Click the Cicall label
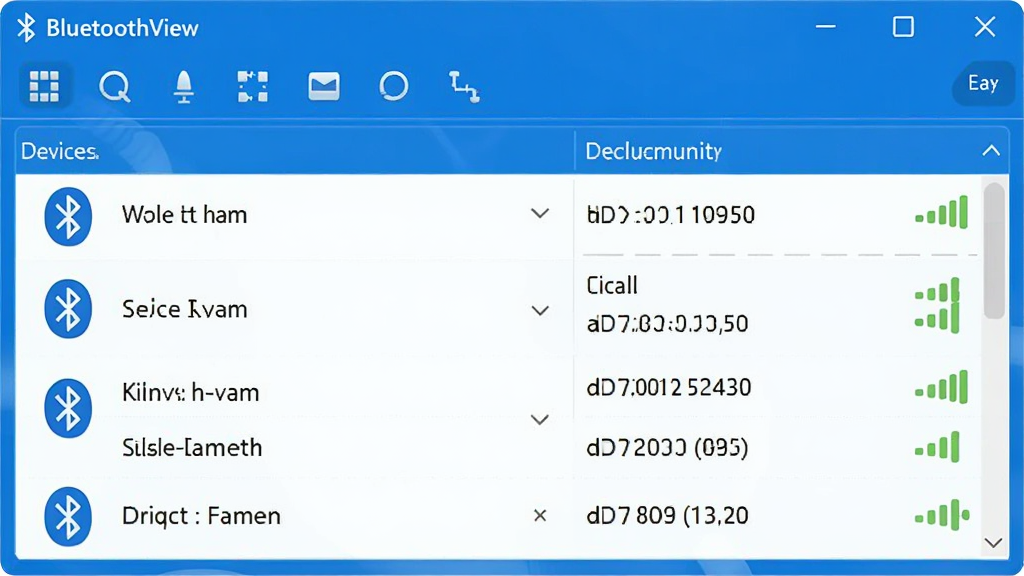 612,285
